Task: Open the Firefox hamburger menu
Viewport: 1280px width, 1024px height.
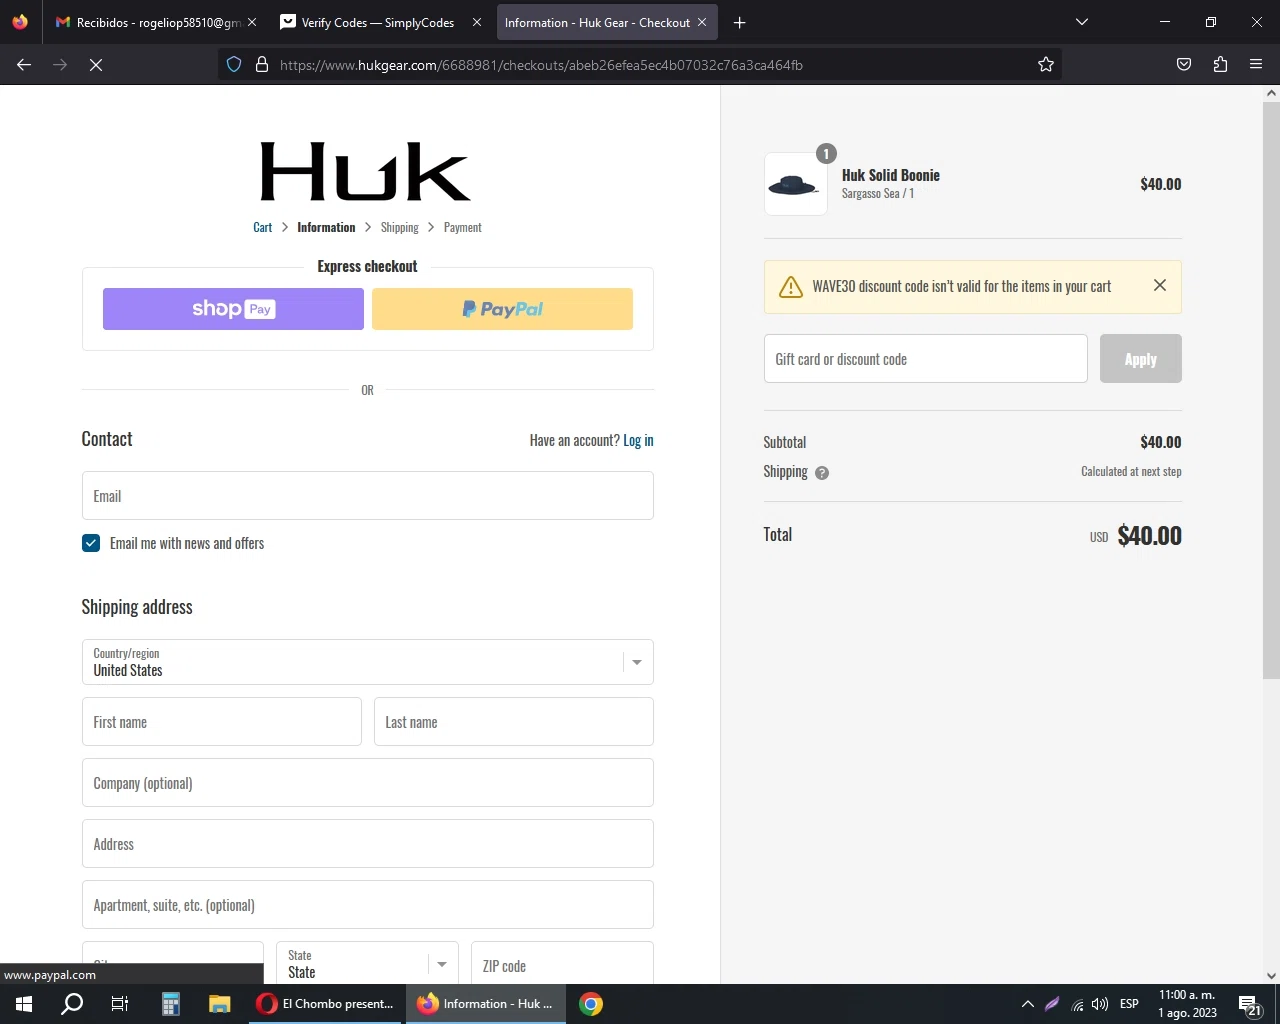Action: 1256,65
